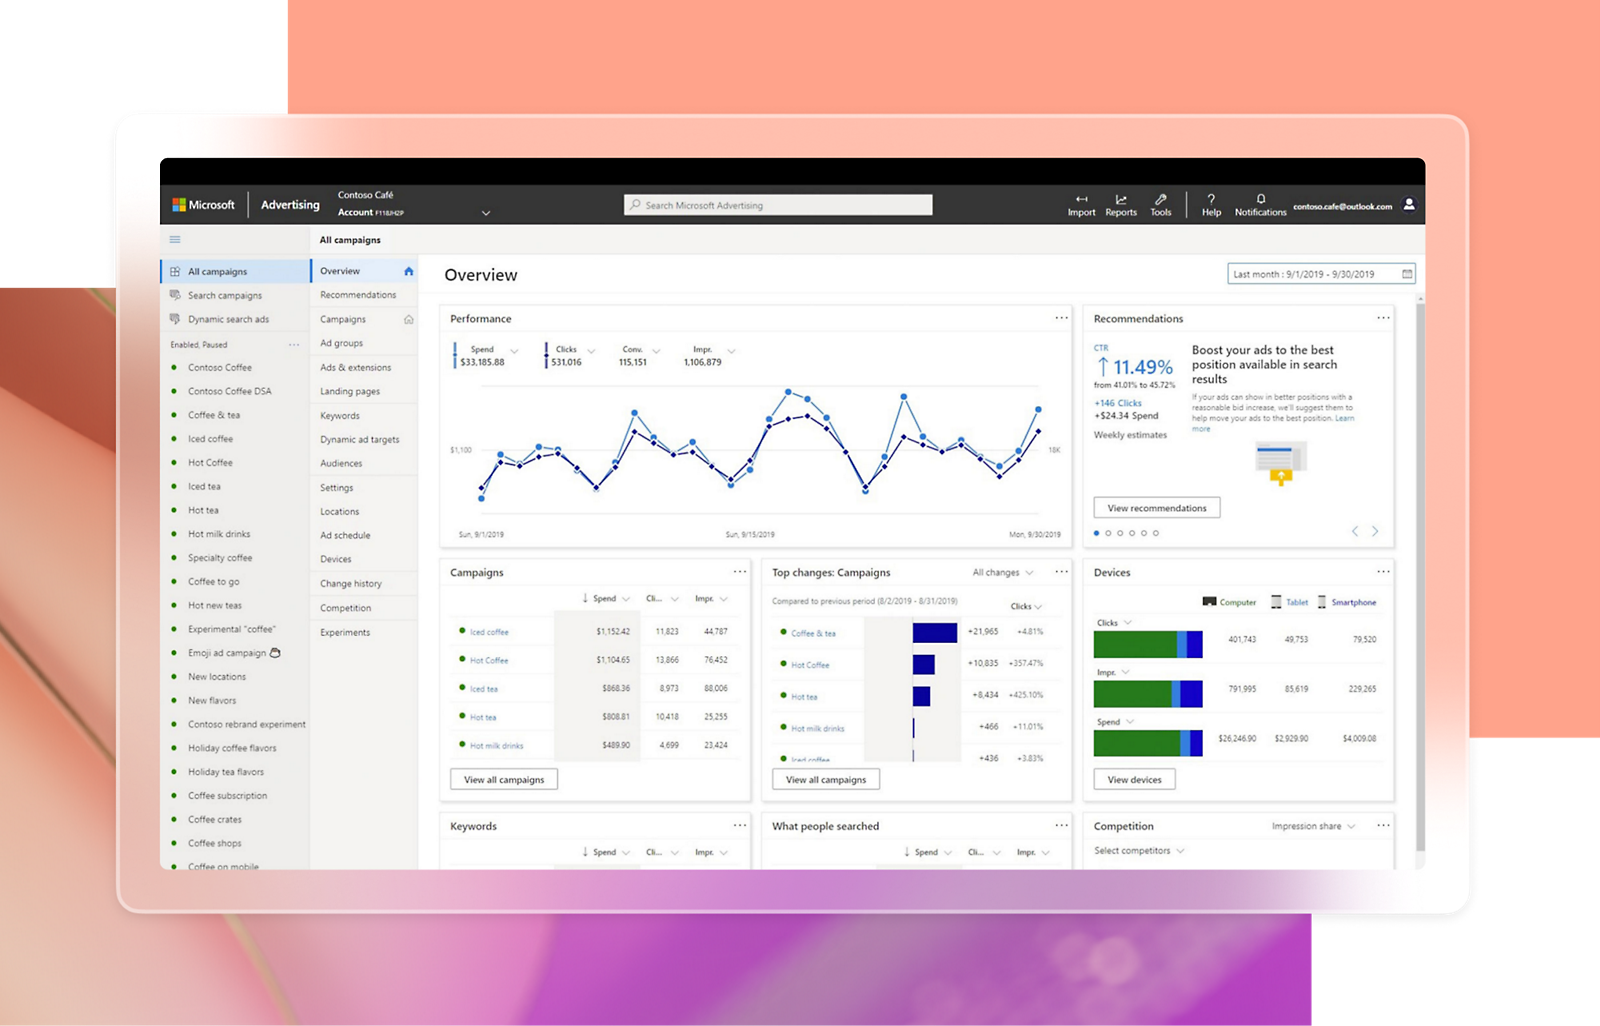
Task: Open Devices card more options ellipsis
Action: pyautogui.click(x=1383, y=572)
